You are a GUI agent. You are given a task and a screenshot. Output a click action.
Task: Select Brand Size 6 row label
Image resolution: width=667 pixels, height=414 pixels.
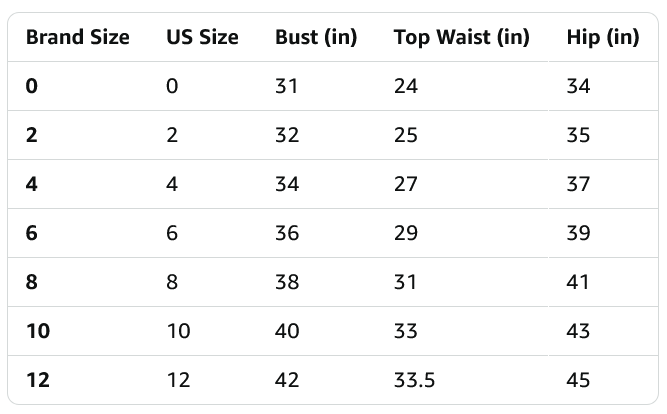pos(32,233)
